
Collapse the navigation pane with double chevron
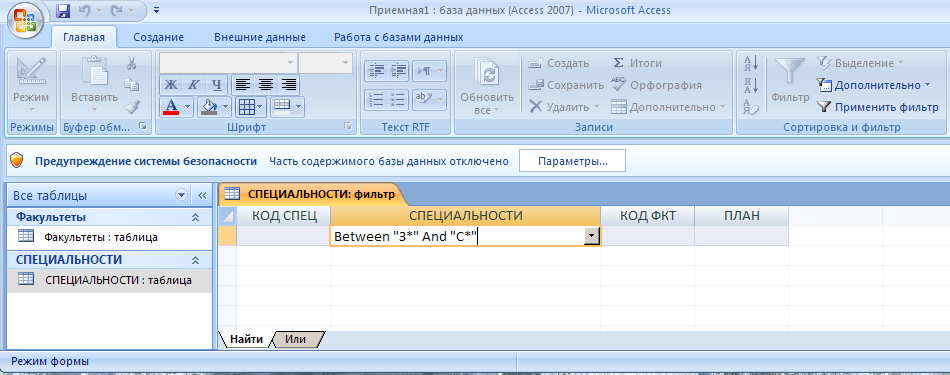pos(202,195)
